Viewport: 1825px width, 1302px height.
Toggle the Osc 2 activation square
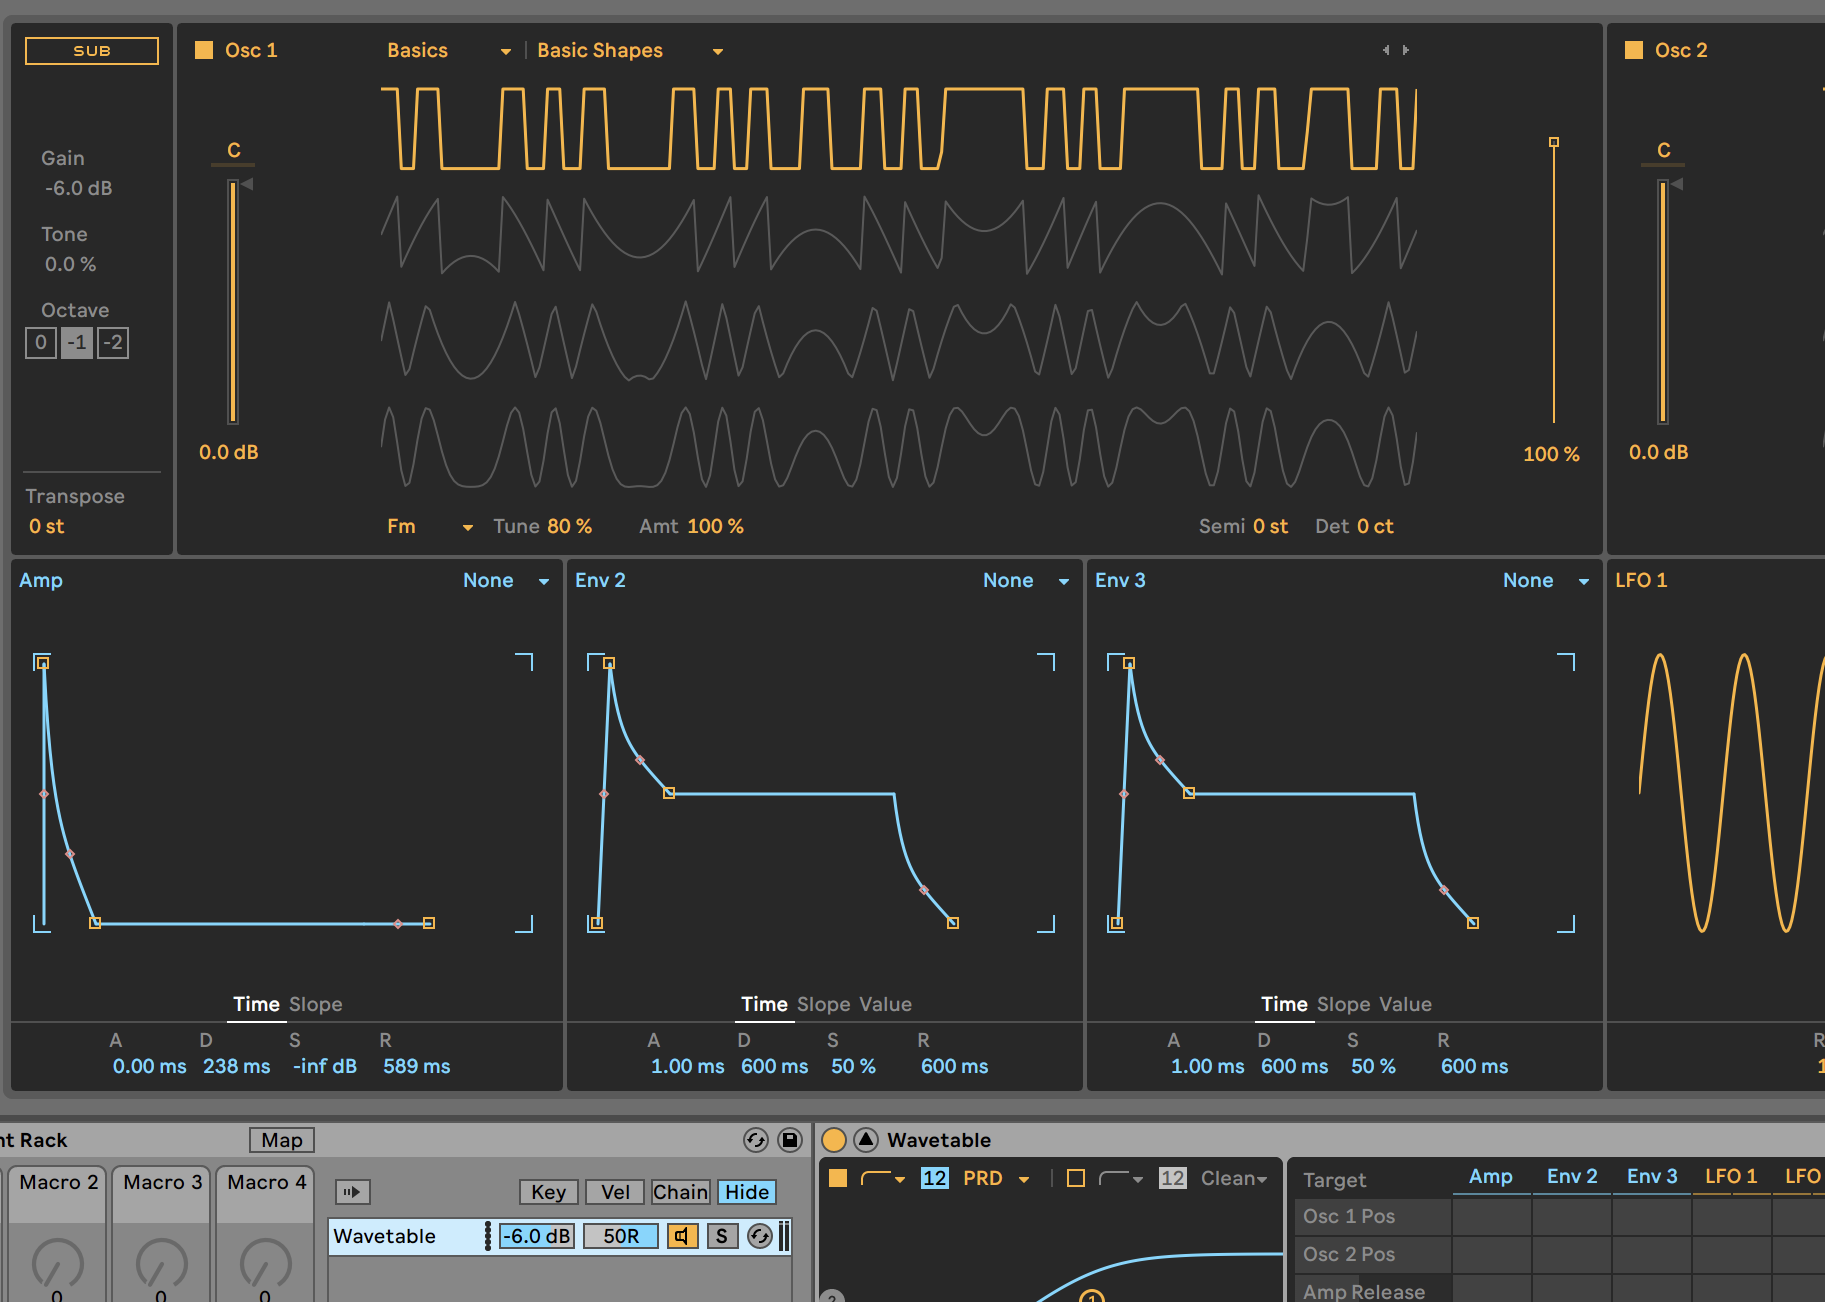[x=1634, y=50]
